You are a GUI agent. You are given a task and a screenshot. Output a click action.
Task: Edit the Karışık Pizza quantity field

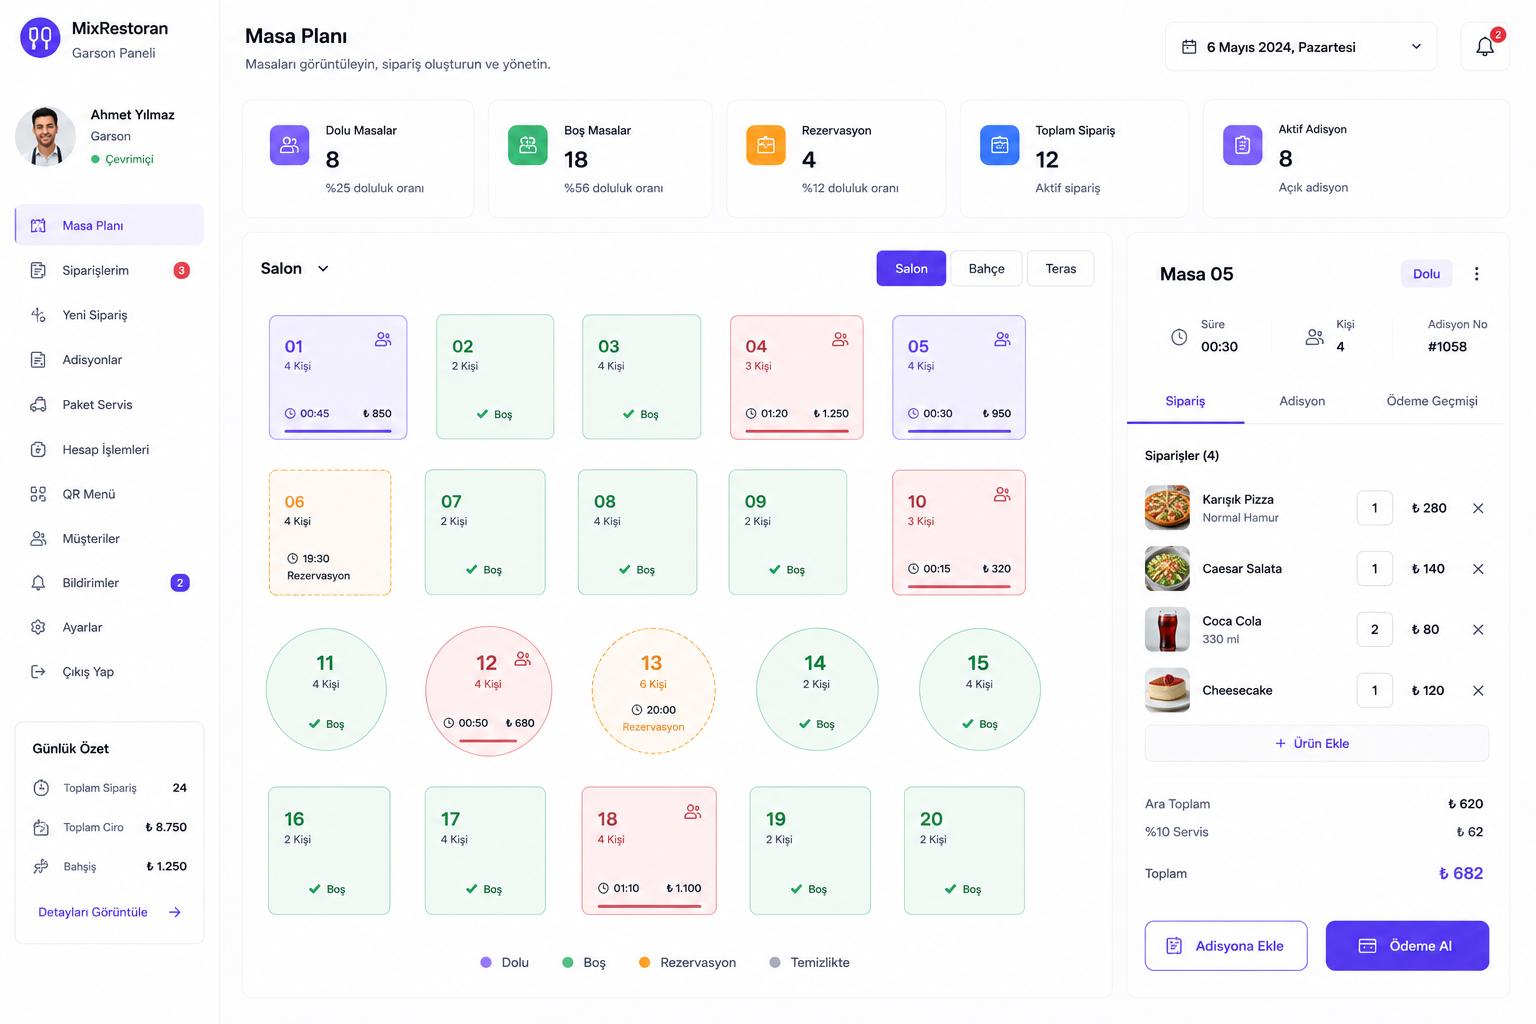[1375, 508]
